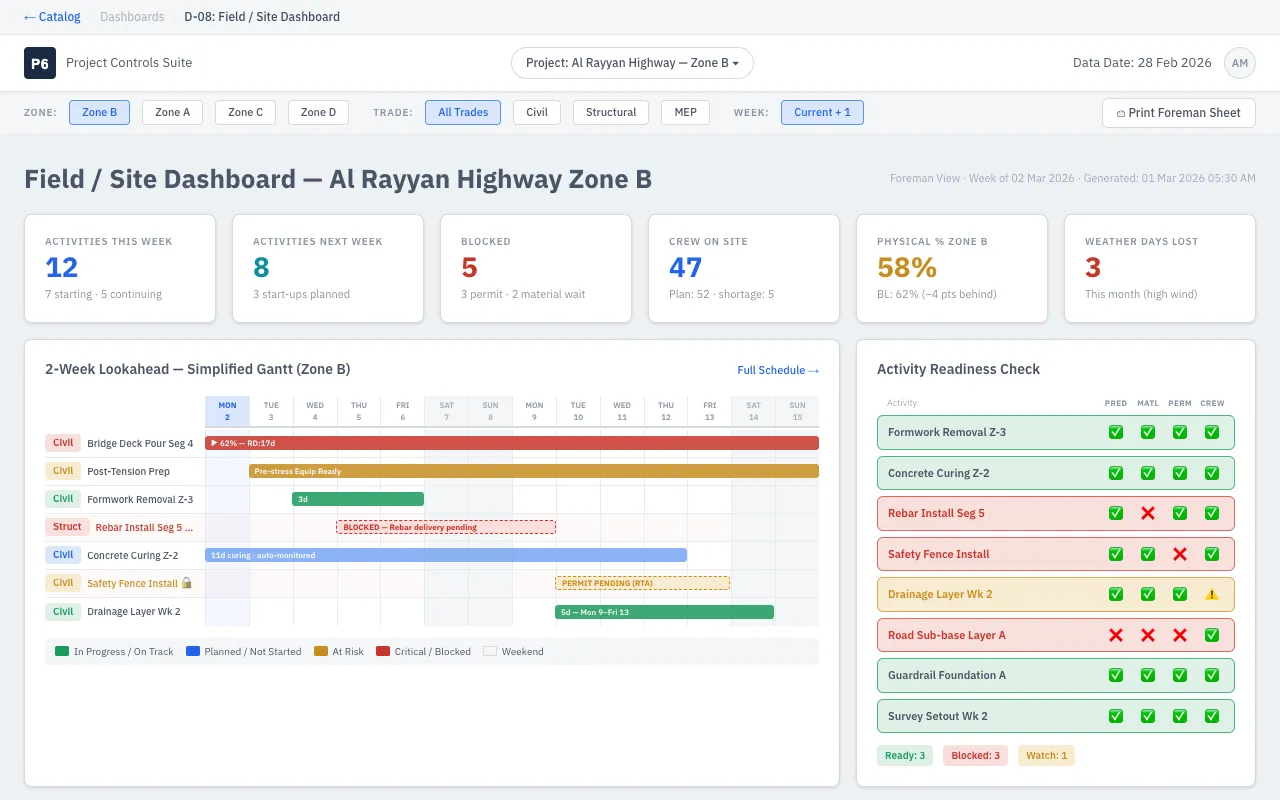Click the CREW warning triangle for Drainage Layer Wk 2
This screenshot has width=1280, height=800.
pos(1212,594)
